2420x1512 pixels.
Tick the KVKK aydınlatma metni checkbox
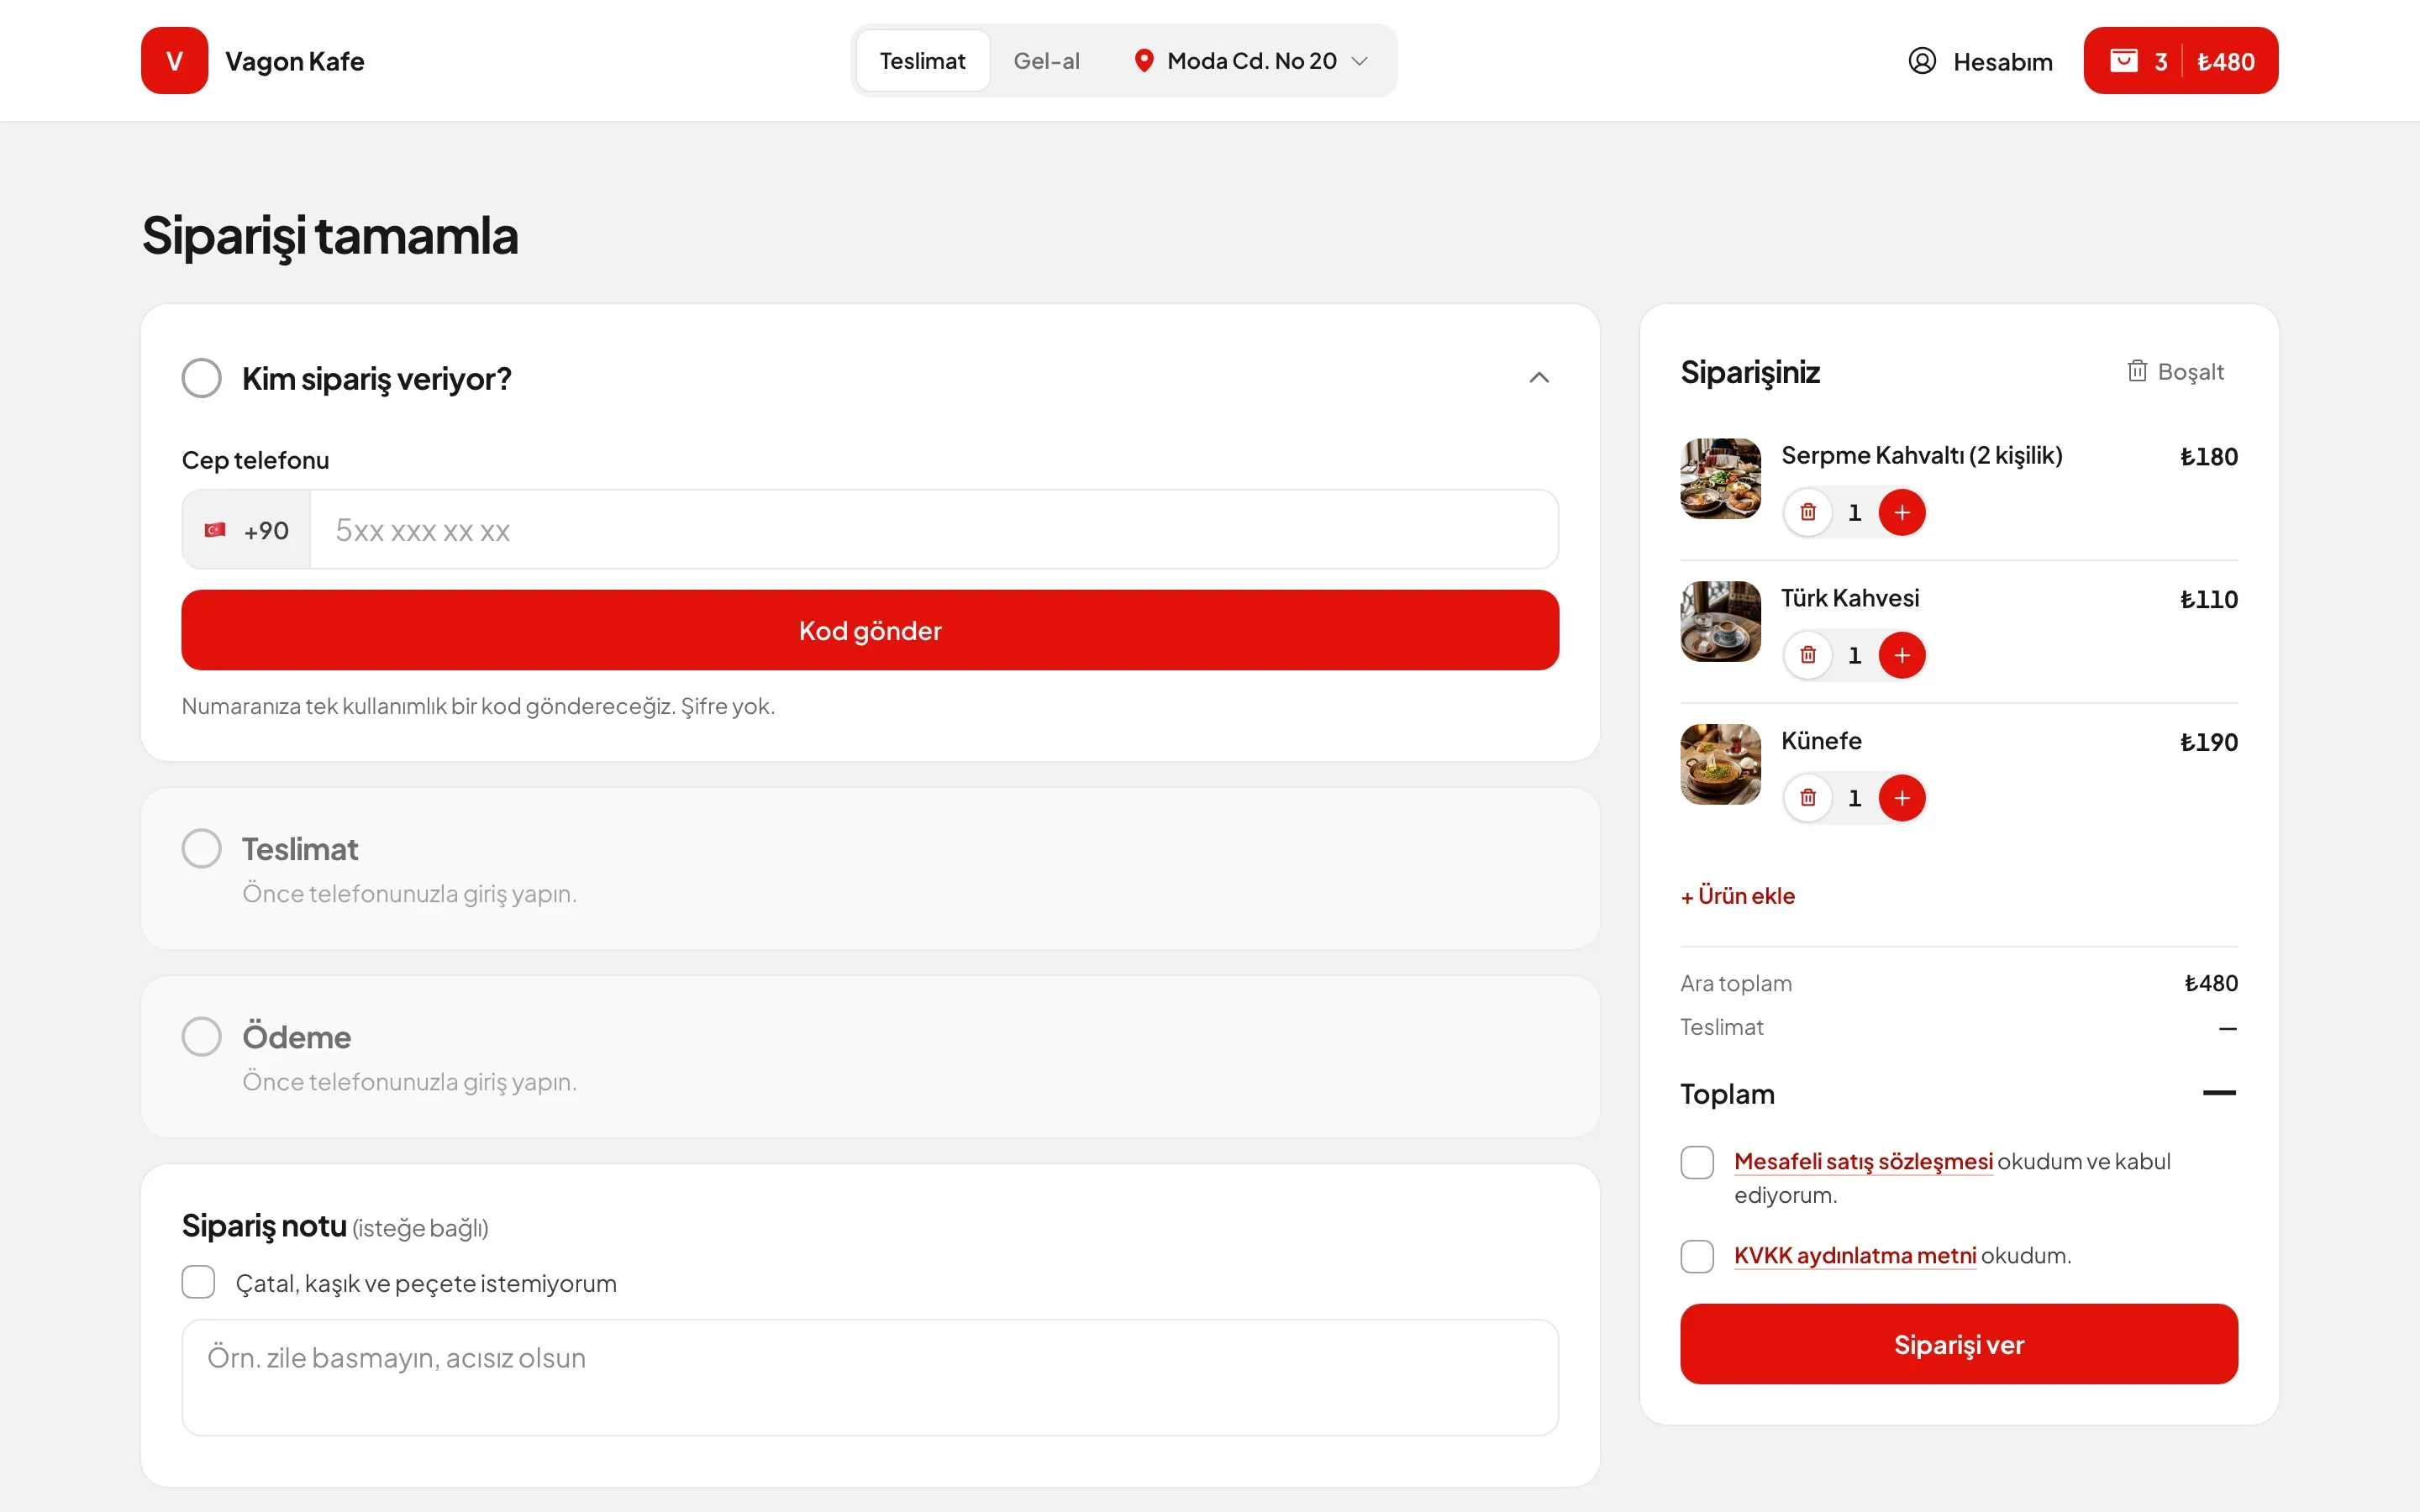tap(1697, 1256)
